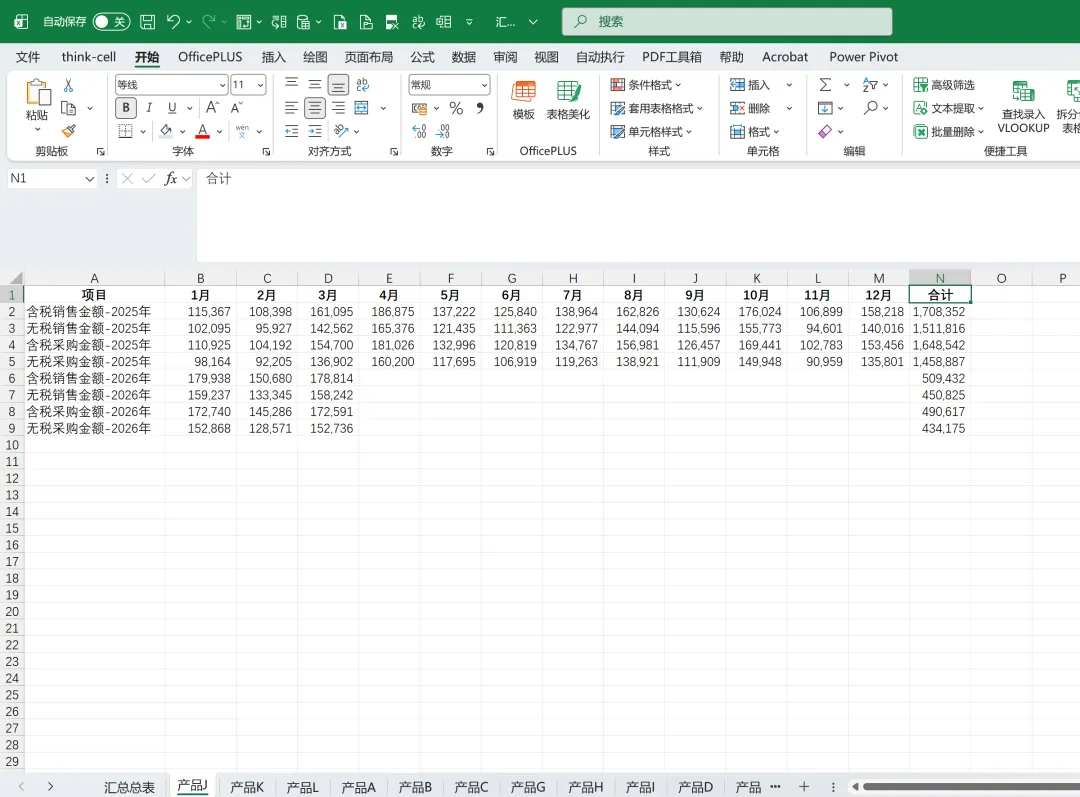
Task: Switch to 产品K sheet tab
Action: tap(247, 787)
